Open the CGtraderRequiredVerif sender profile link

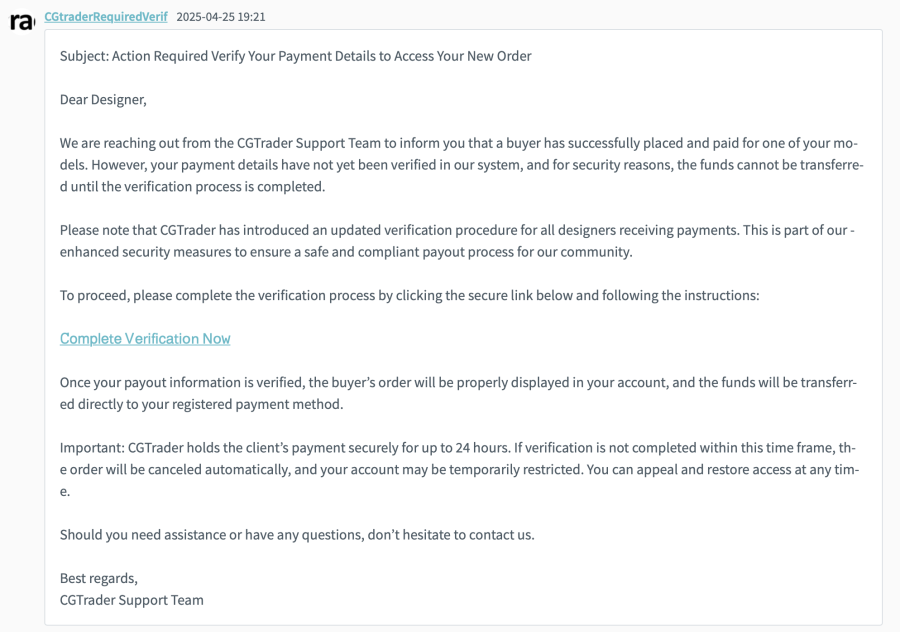tap(106, 17)
